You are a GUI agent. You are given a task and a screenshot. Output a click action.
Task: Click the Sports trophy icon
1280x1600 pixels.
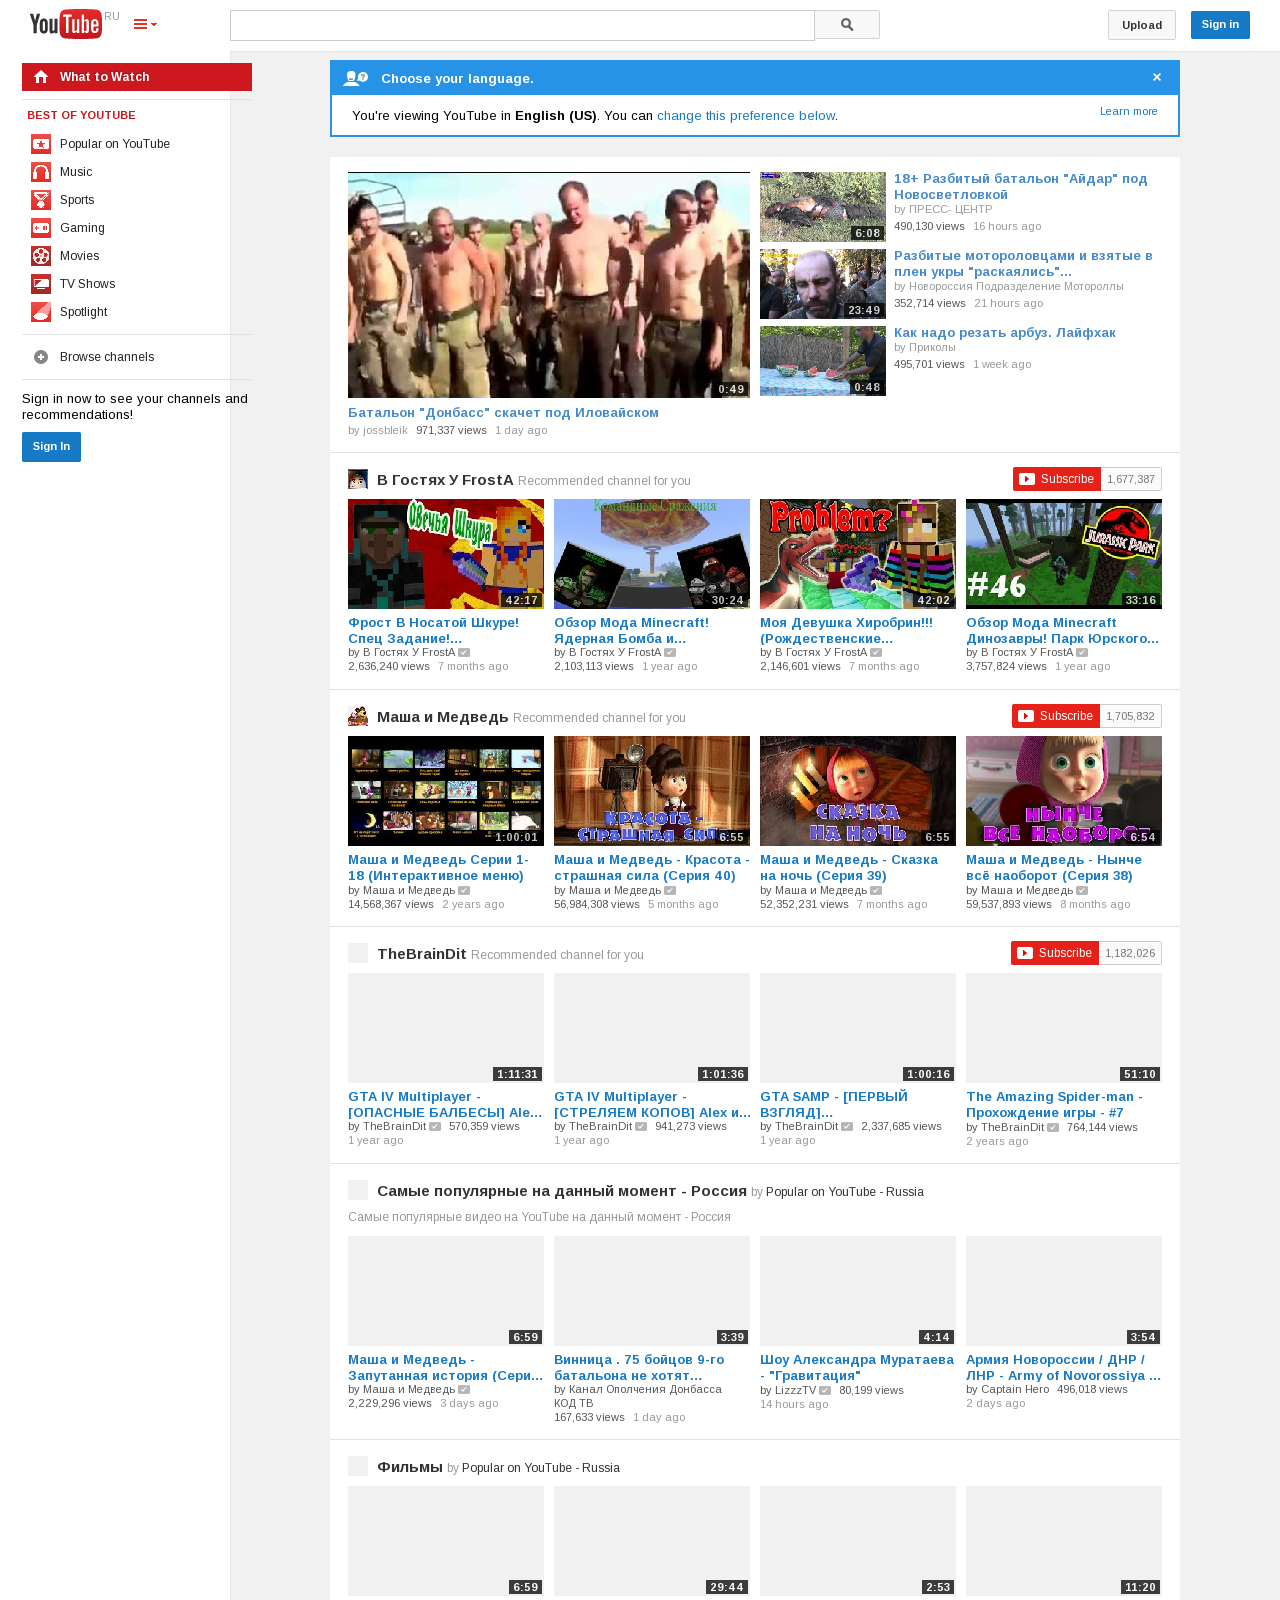point(41,200)
